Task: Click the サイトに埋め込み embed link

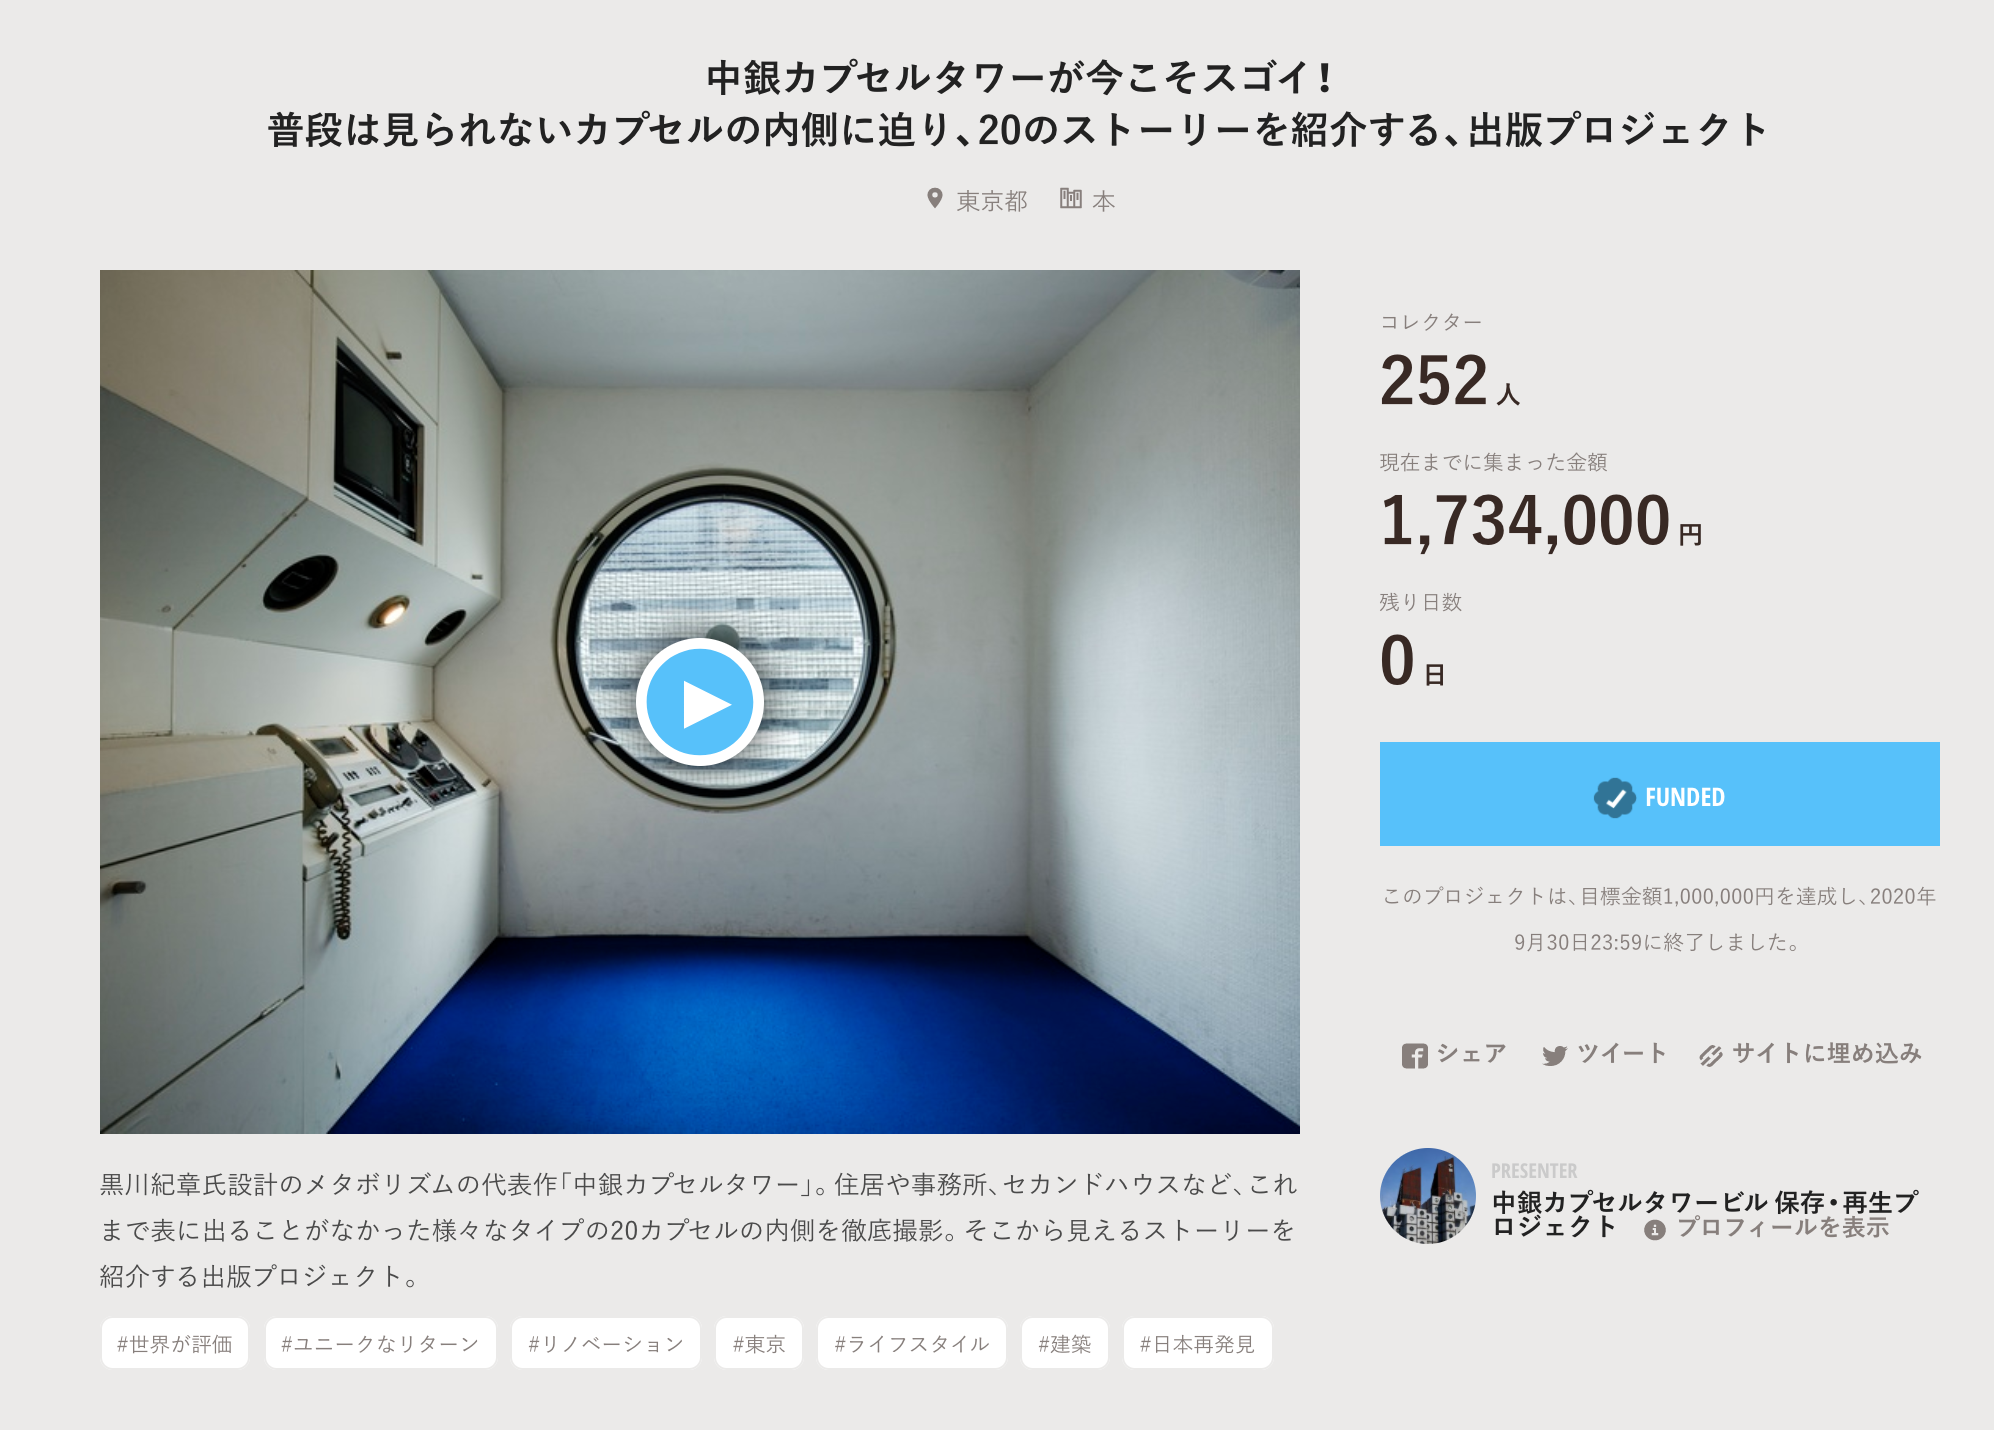Action: pyautogui.click(x=1827, y=1053)
